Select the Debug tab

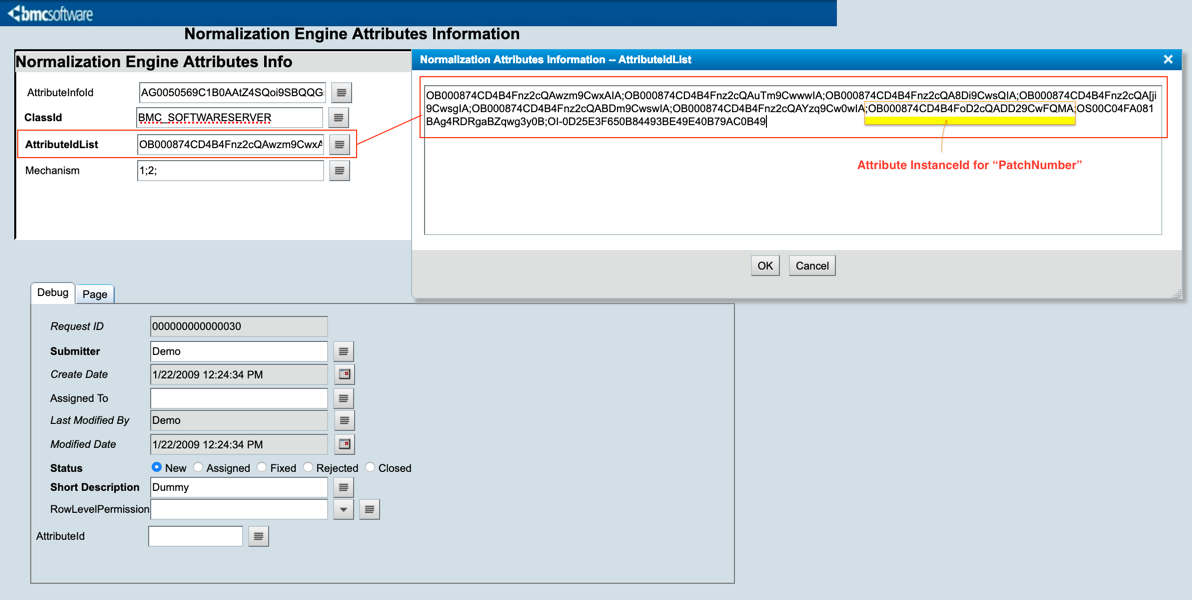[53, 293]
